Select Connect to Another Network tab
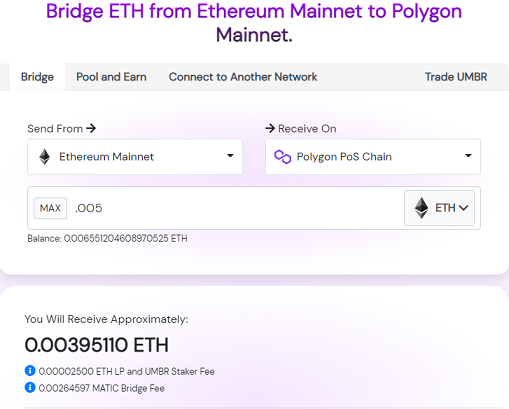 click(x=243, y=77)
